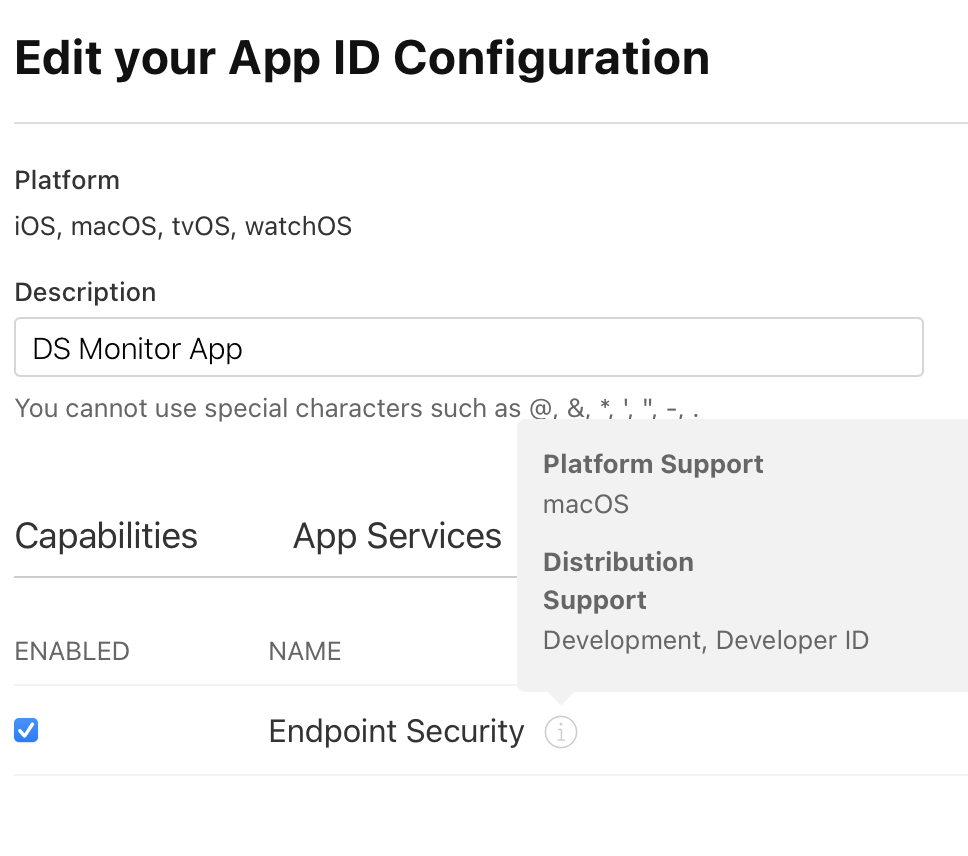
Task: Click the Description field containing DS Monitor App
Action: (468, 348)
